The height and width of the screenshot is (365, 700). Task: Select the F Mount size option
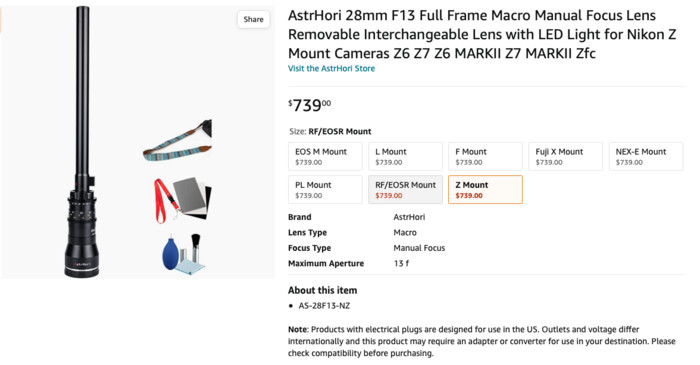(485, 156)
